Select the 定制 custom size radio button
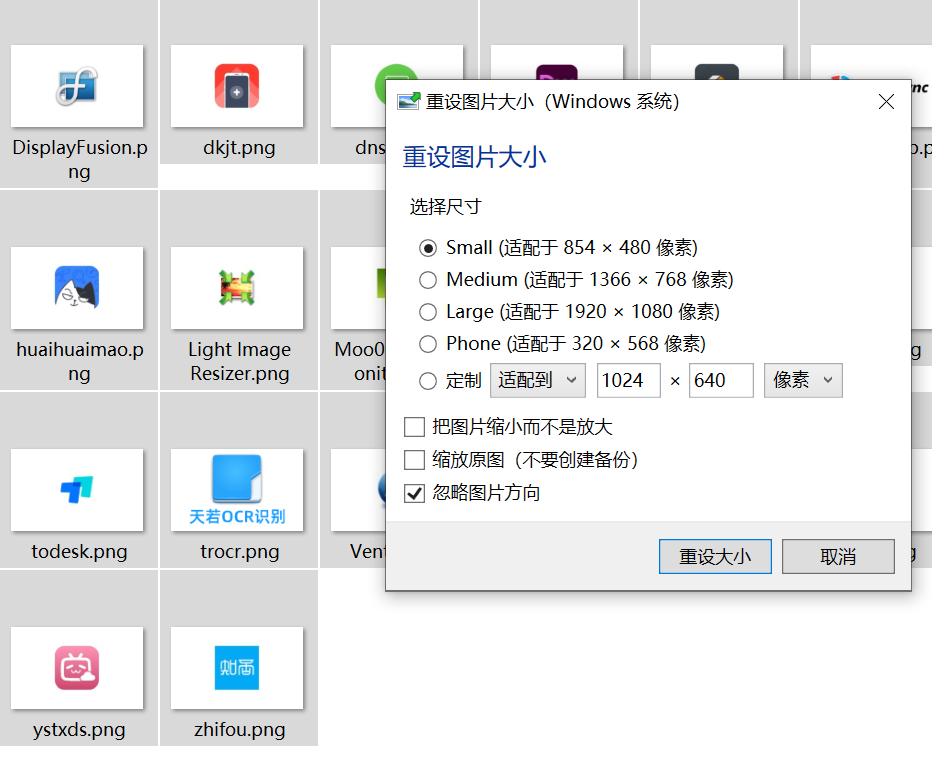The width and height of the screenshot is (932, 770). coord(428,381)
